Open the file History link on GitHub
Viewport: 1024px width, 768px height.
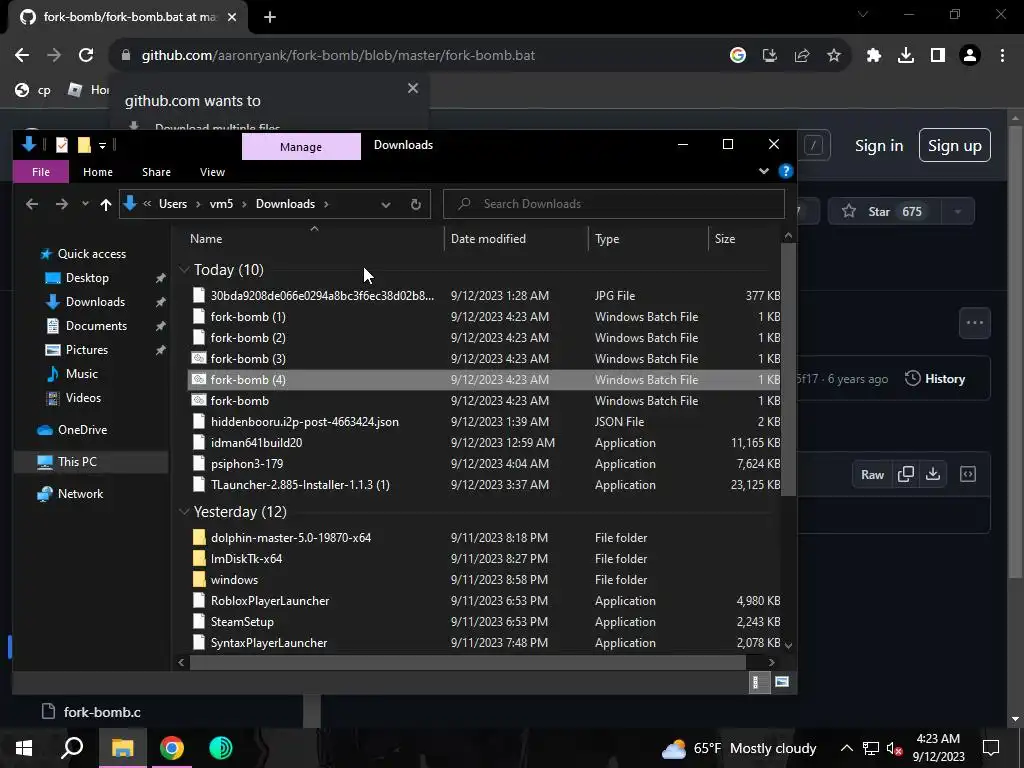click(935, 379)
